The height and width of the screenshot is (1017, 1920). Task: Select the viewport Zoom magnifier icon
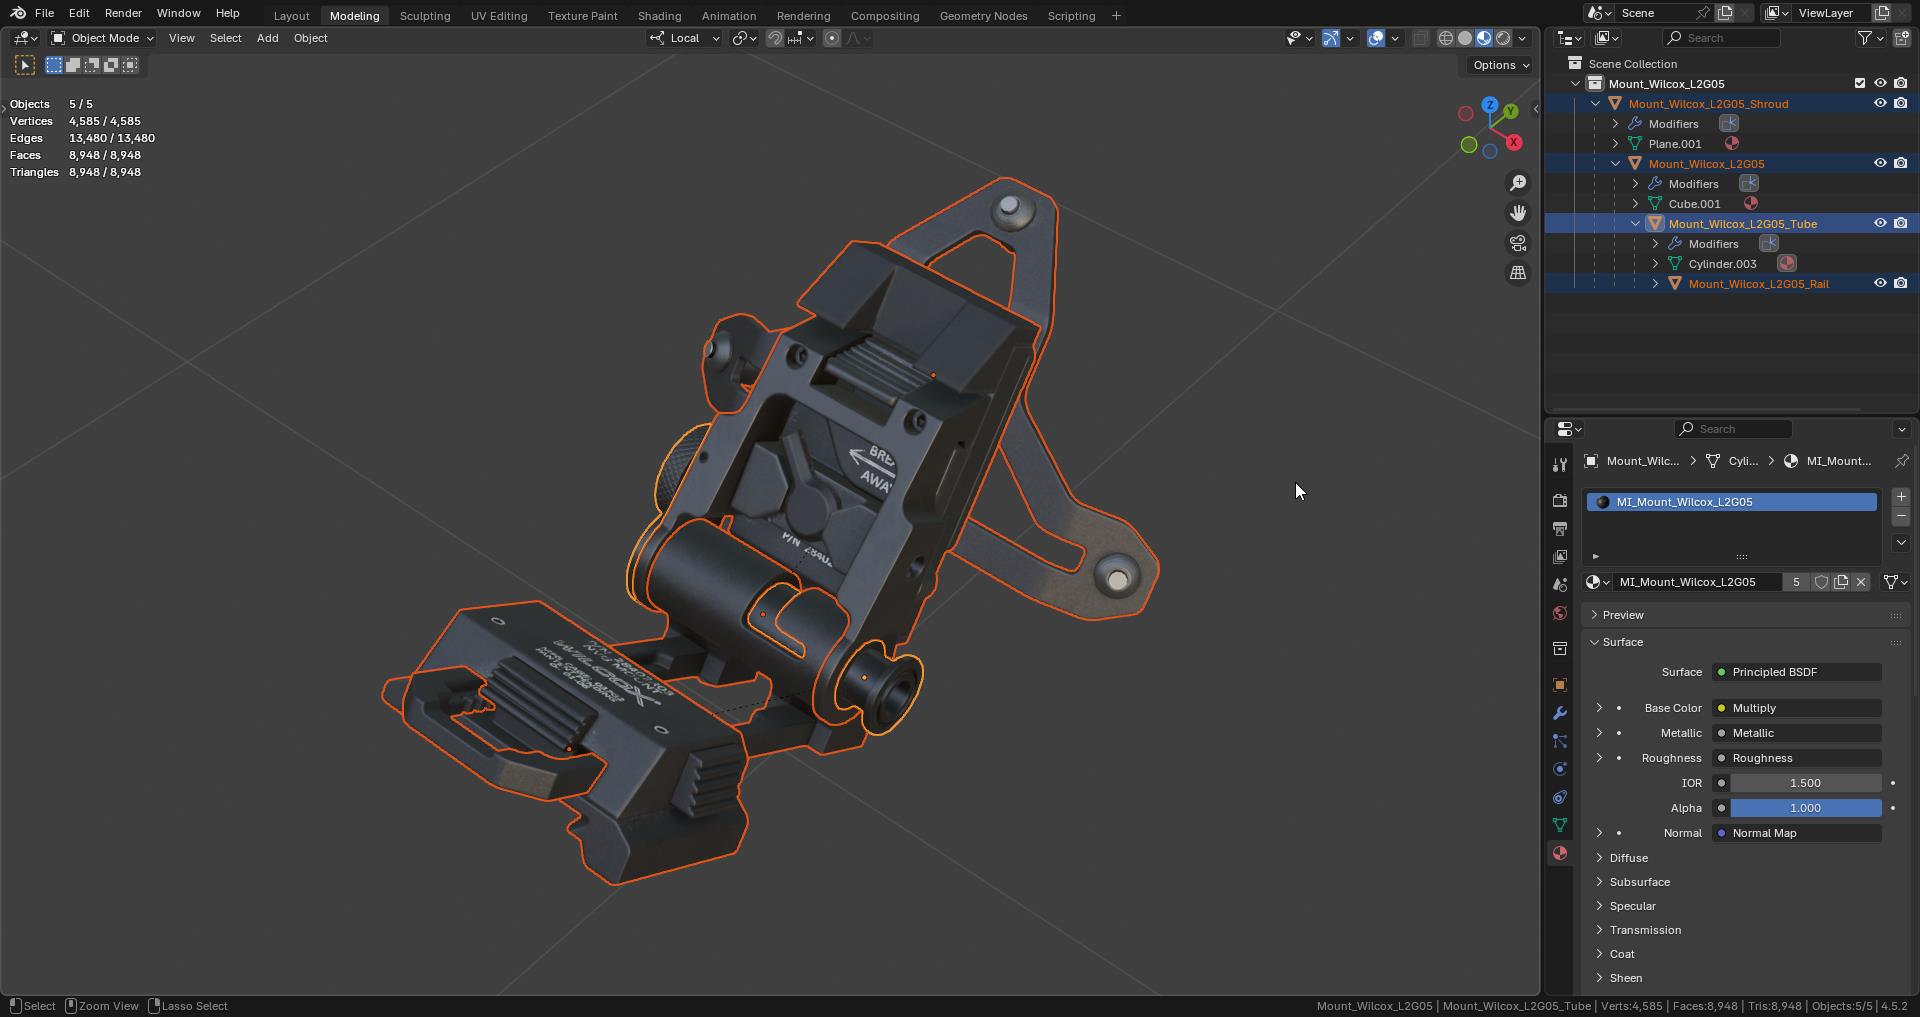tap(1517, 183)
